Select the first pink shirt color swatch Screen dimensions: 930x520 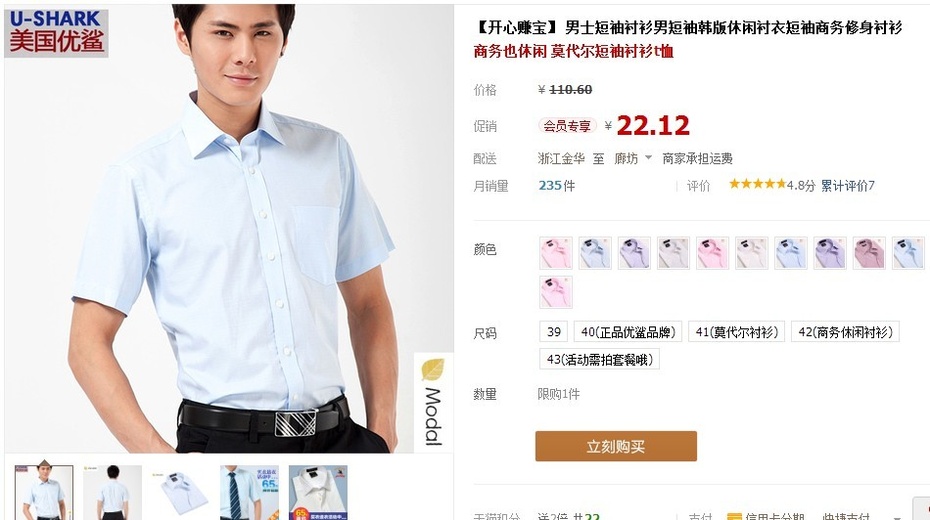click(x=555, y=253)
